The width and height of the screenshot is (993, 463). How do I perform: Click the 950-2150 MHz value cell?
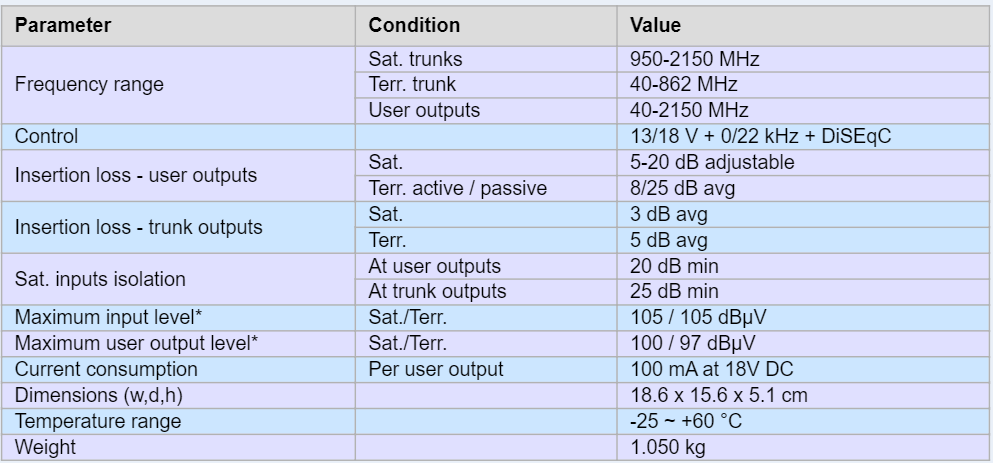(803, 59)
